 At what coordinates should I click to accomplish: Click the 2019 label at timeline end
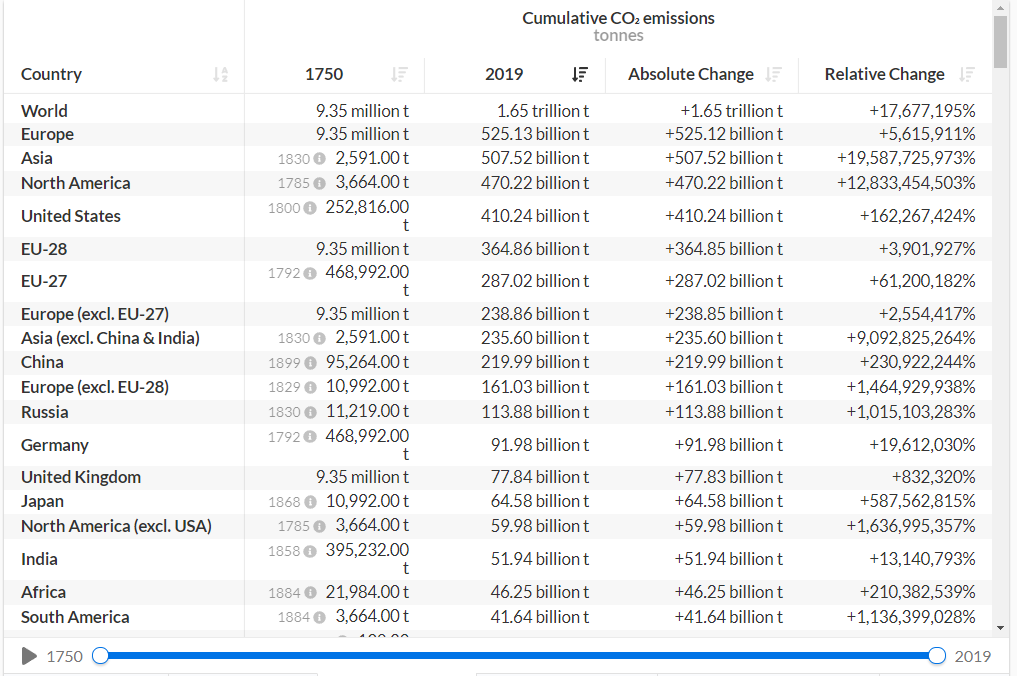coord(973,657)
